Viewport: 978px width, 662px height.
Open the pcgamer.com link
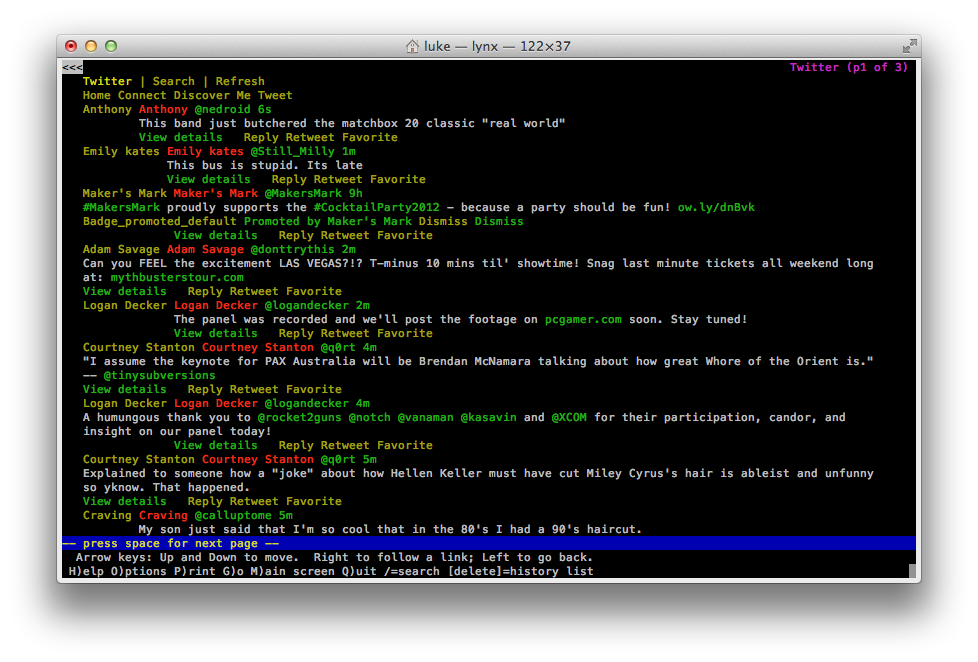(583, 320)
